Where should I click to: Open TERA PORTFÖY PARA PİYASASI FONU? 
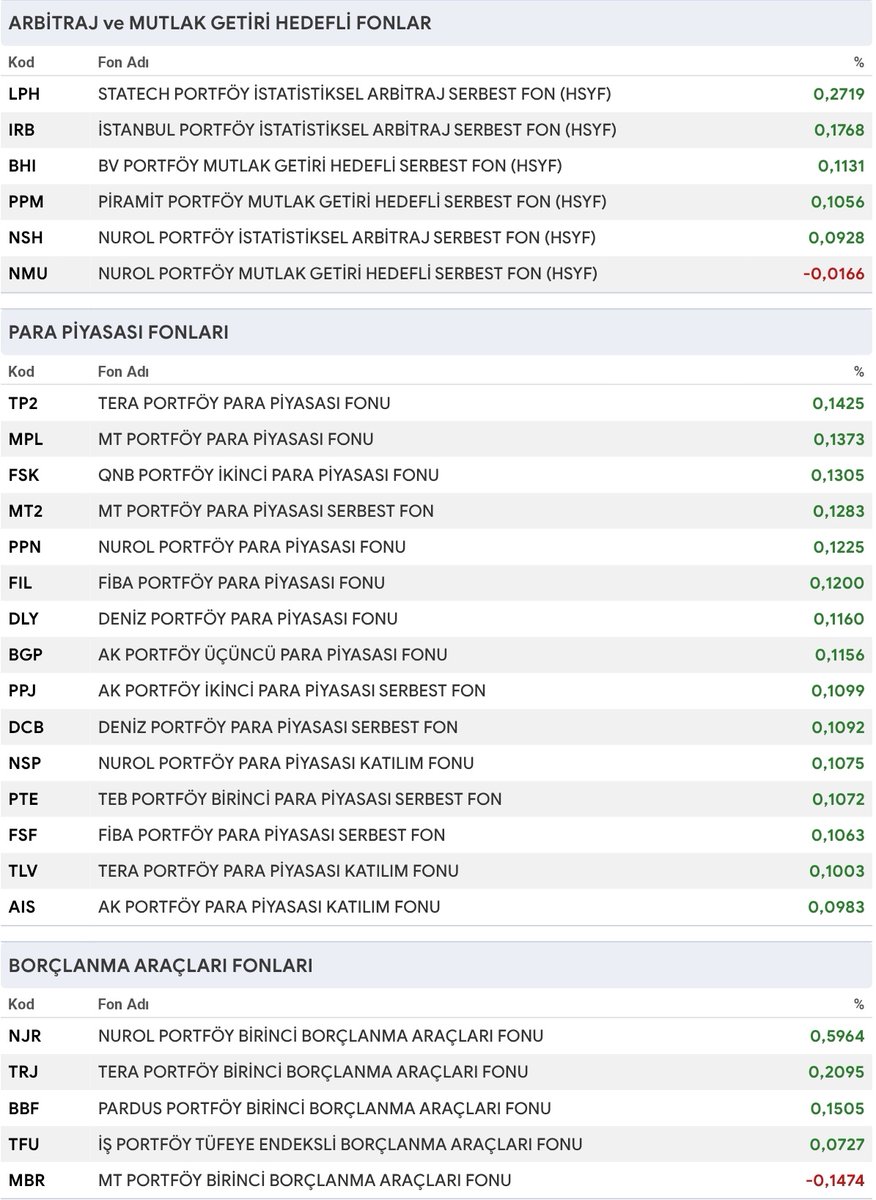(x=244, y=403)
